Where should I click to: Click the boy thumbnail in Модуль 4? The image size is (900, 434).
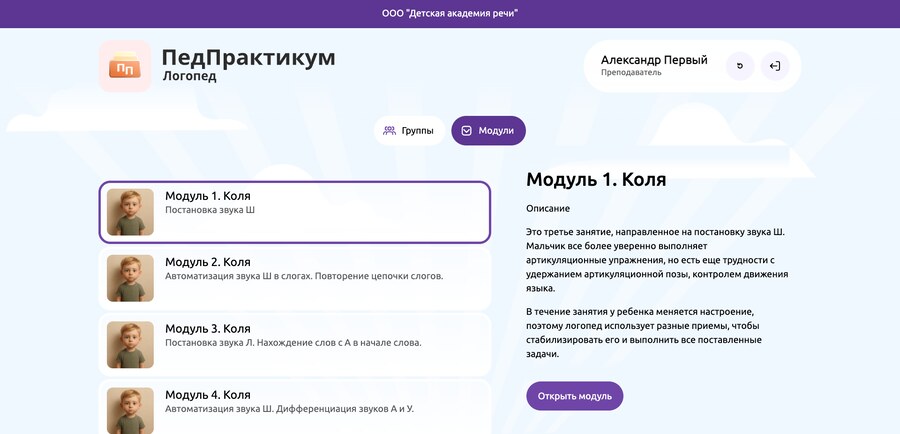(x=130, y=410)
